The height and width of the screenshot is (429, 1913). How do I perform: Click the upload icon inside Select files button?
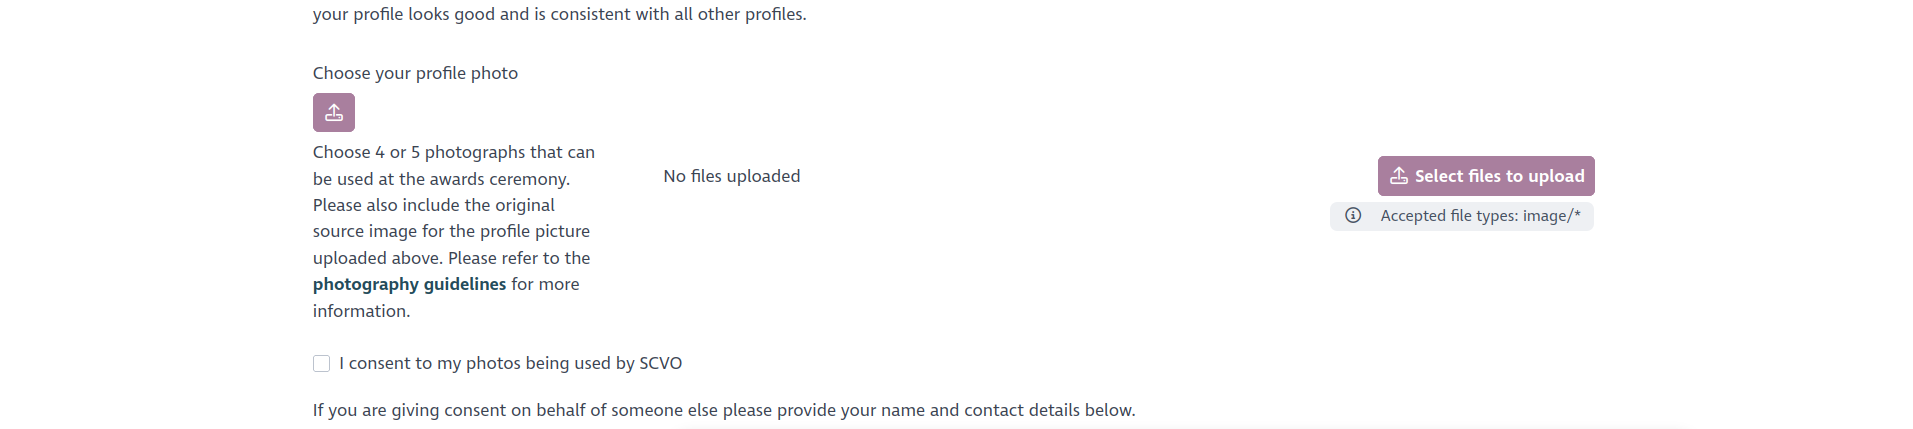coord(1399,176)
